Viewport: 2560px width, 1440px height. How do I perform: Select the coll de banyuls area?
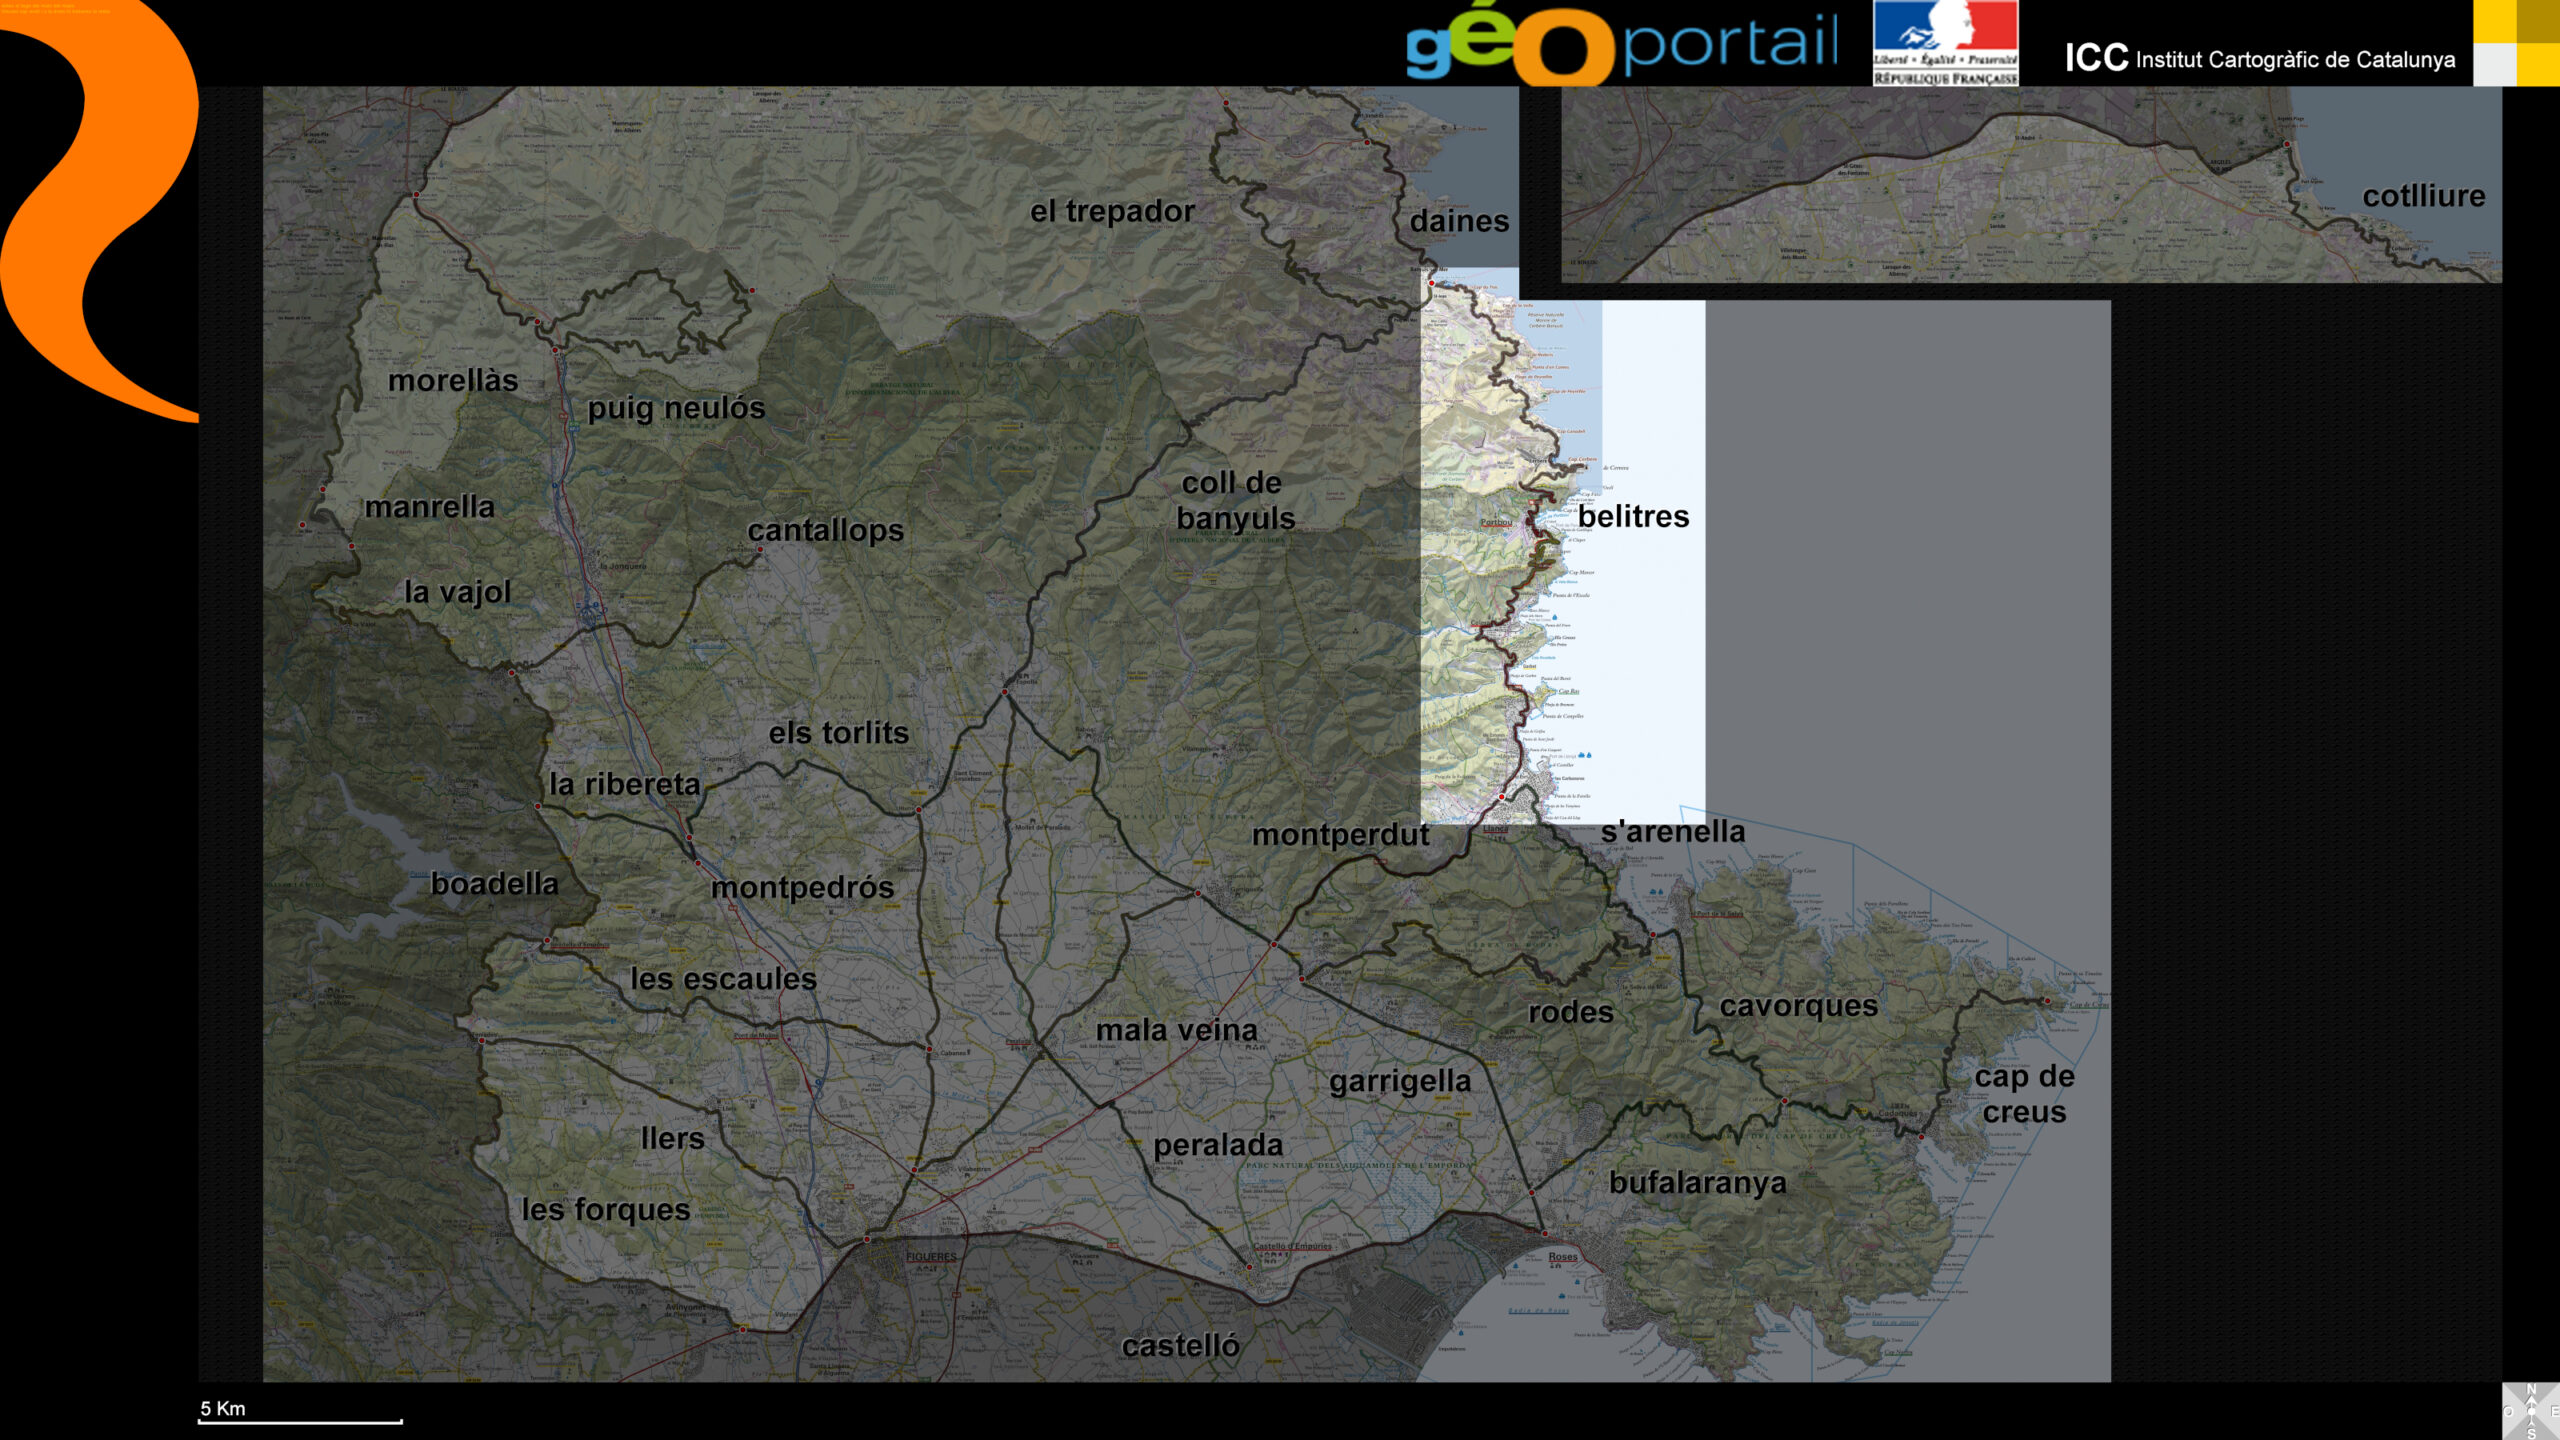(x=1235, y=500)
